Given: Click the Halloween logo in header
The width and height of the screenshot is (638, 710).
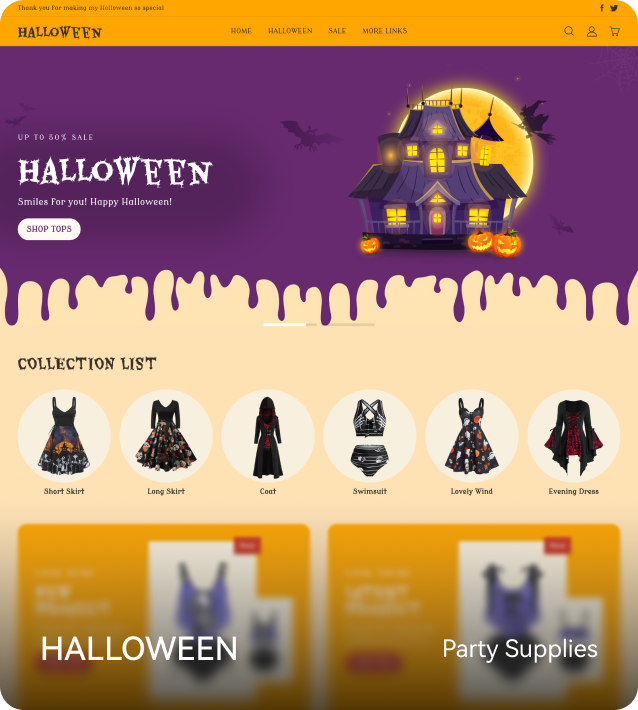Looking at the screenshot, I should coord(60,32).
